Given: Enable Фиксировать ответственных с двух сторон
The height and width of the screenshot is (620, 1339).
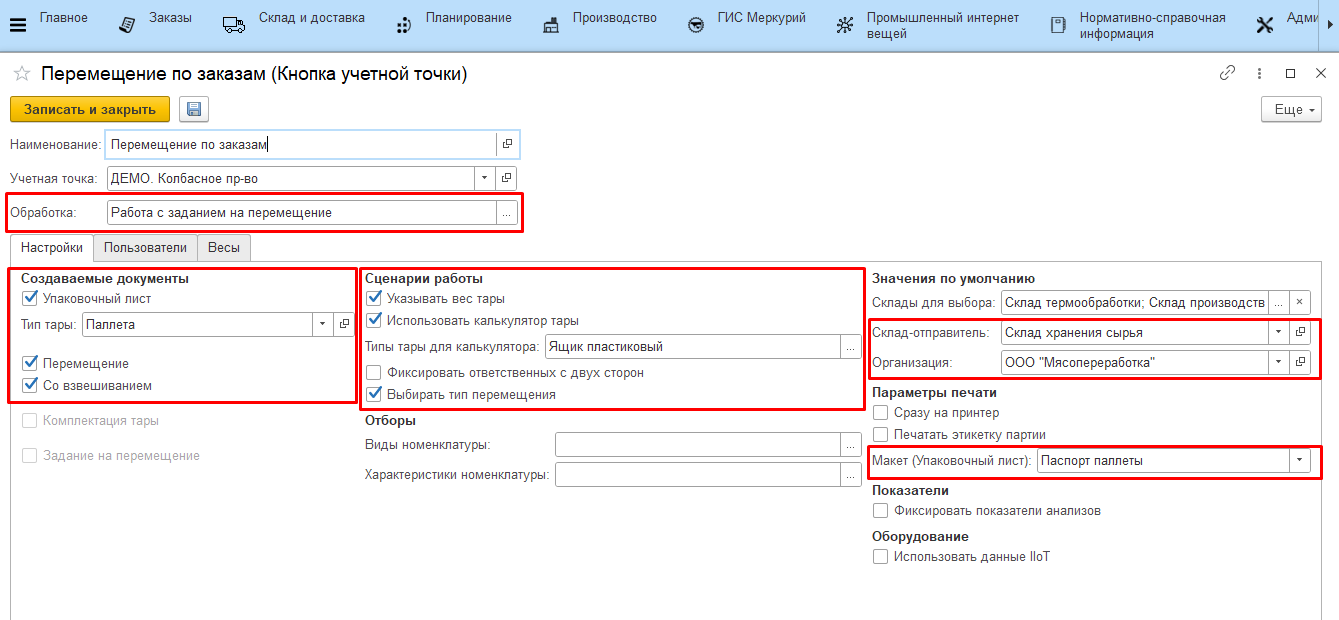Looking at the screenshot, I should pos(374,372).
